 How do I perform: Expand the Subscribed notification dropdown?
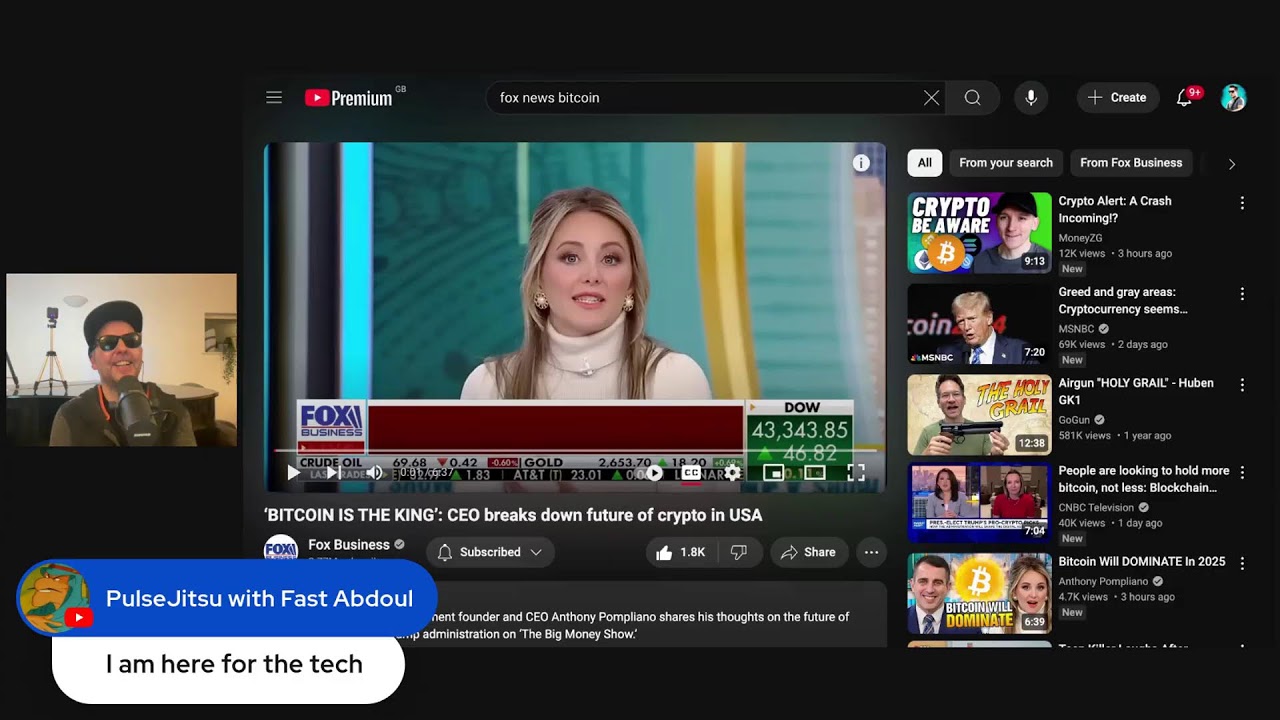[x=490, y=552]
